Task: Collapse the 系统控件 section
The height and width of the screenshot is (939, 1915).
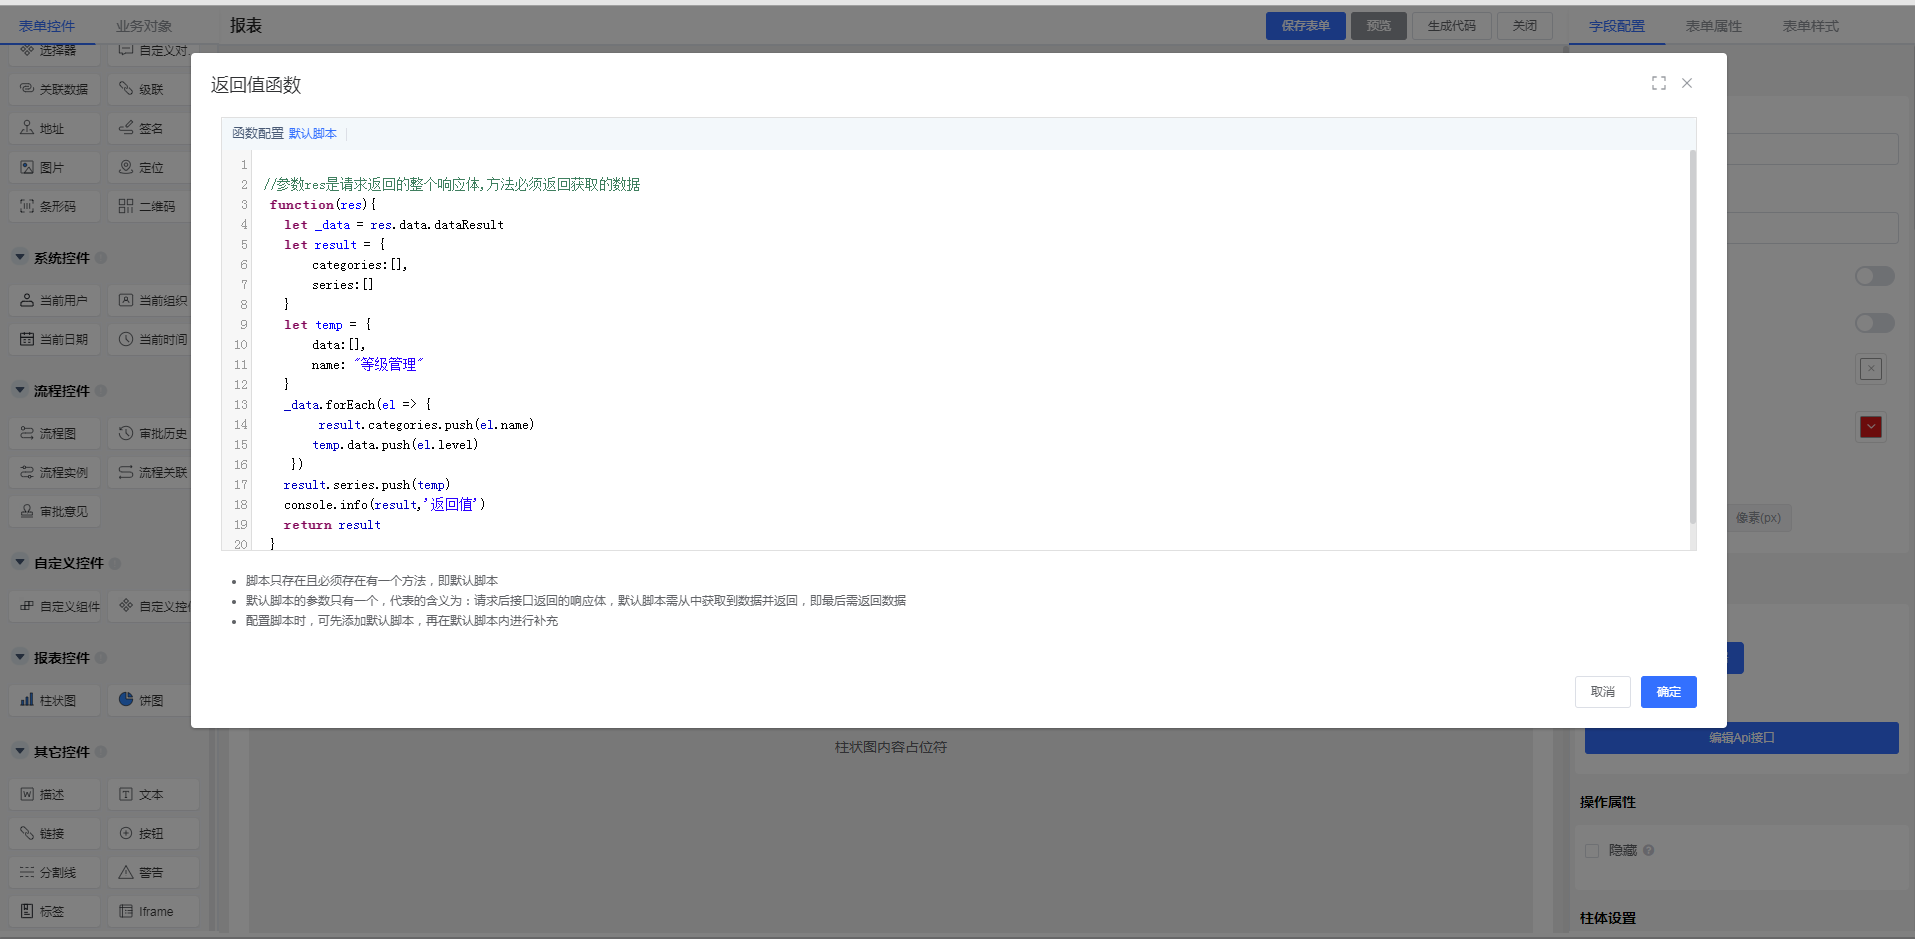Action: tap(20, 258)
